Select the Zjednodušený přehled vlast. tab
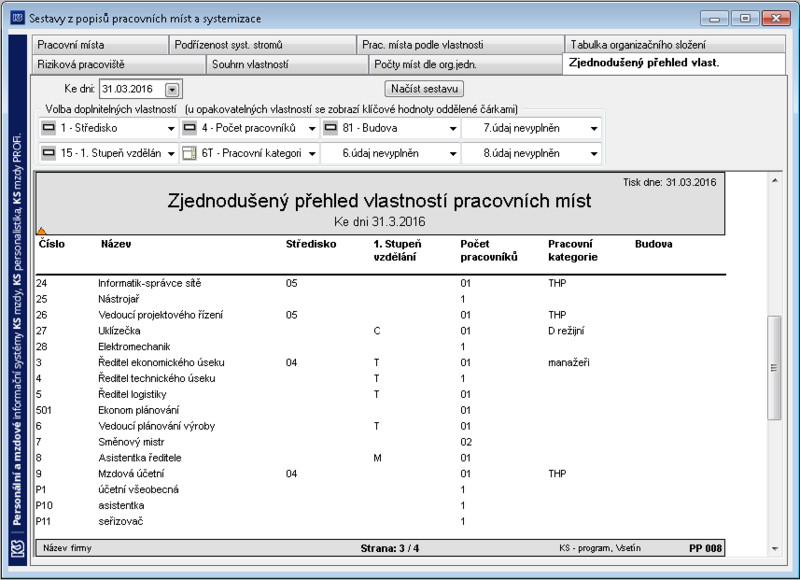 674,64
